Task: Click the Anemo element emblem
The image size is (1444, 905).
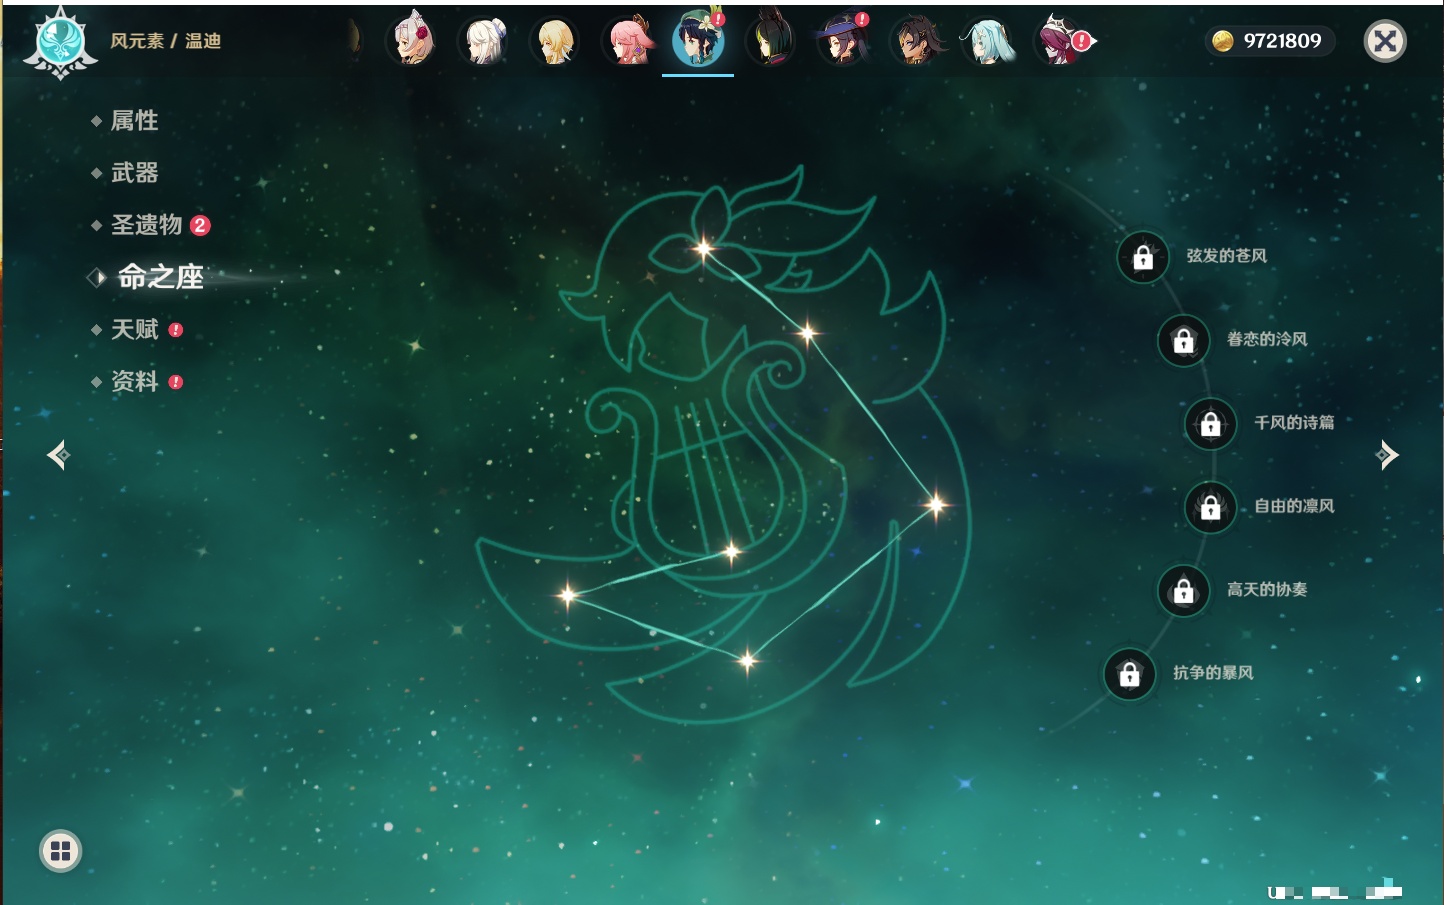Action: click(x=60, y=42)
